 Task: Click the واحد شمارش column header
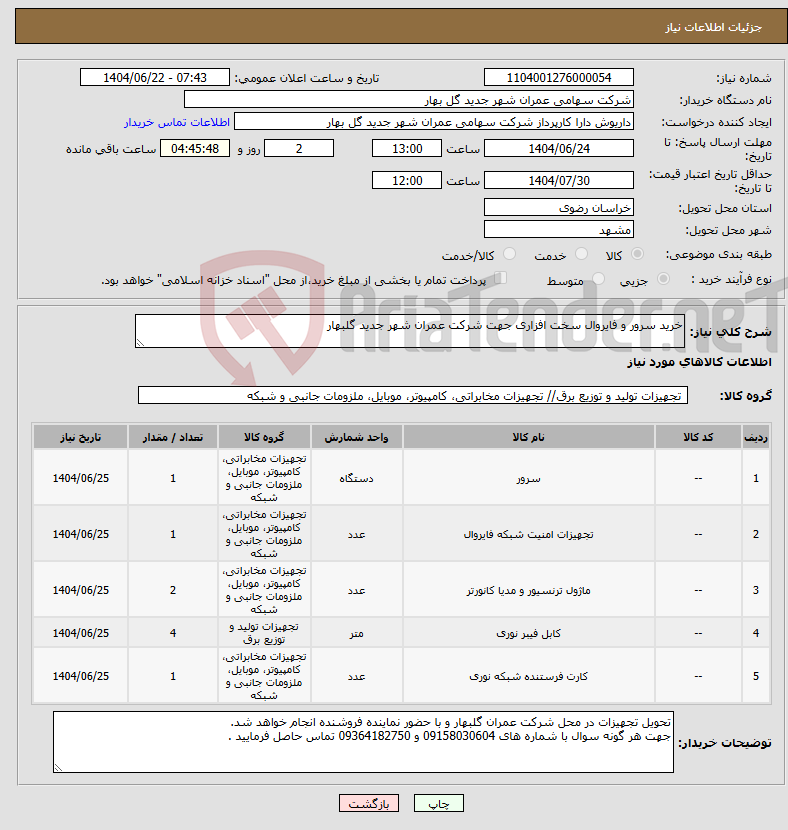point(357,437)
